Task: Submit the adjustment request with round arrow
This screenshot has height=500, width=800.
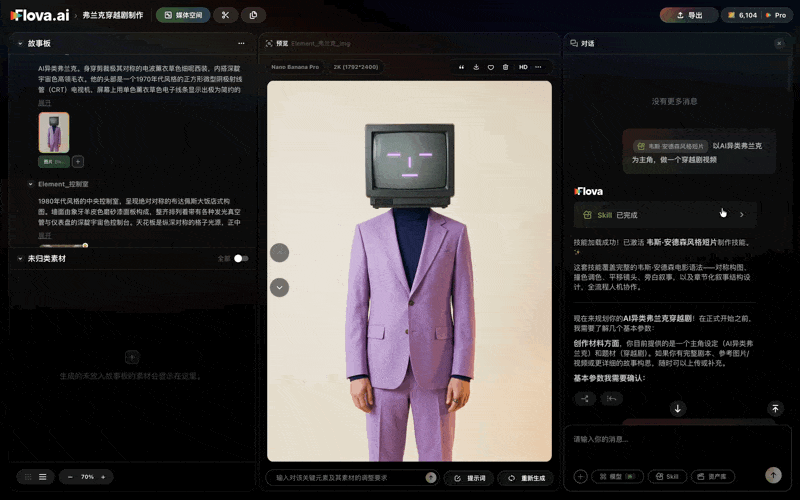Action: click(431, 478)
